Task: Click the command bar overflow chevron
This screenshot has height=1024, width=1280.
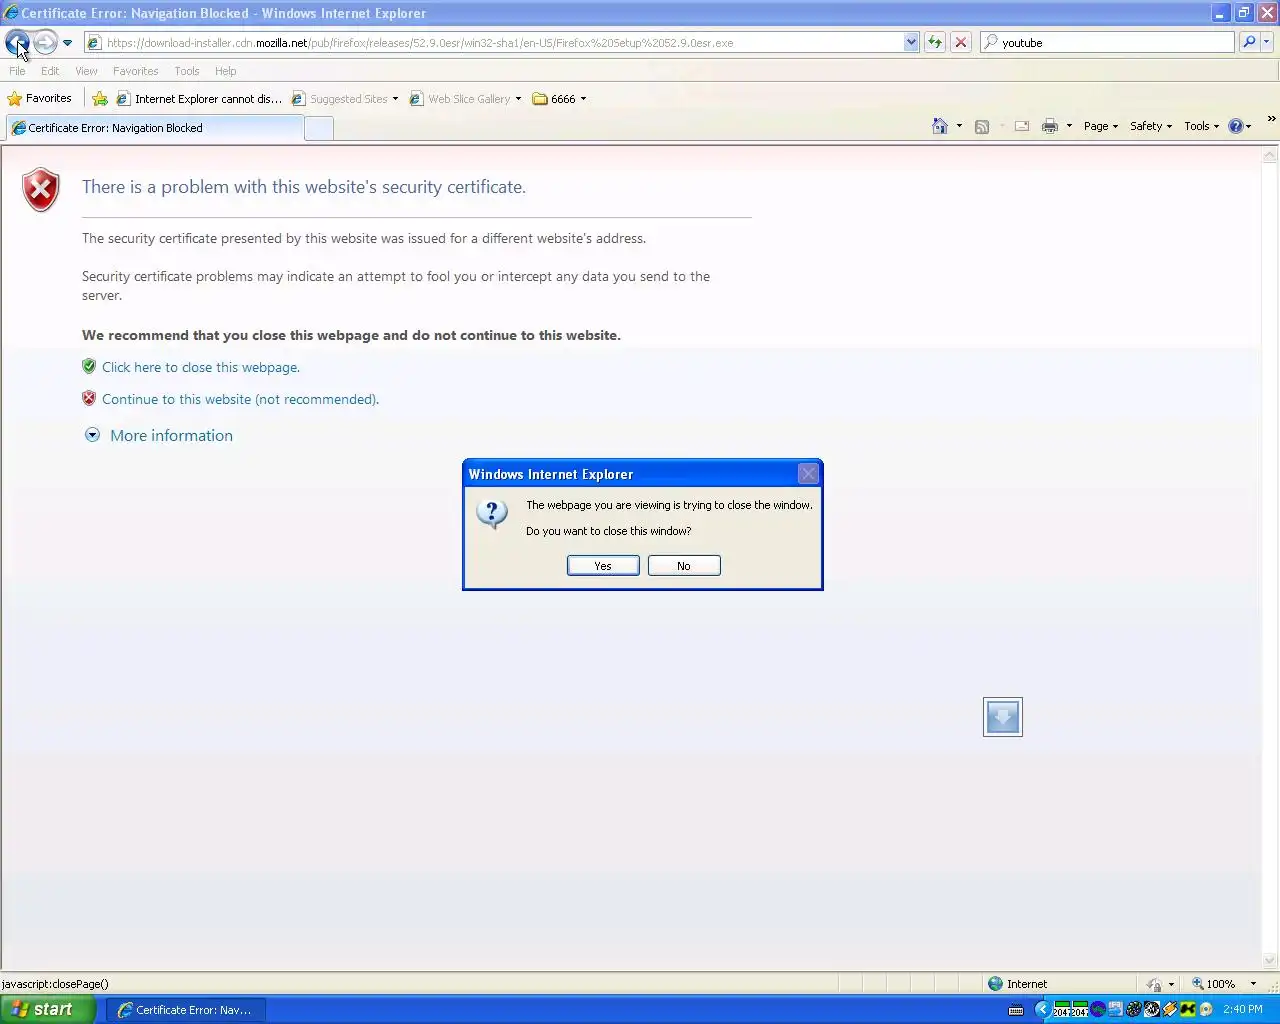Action: 1271,119
